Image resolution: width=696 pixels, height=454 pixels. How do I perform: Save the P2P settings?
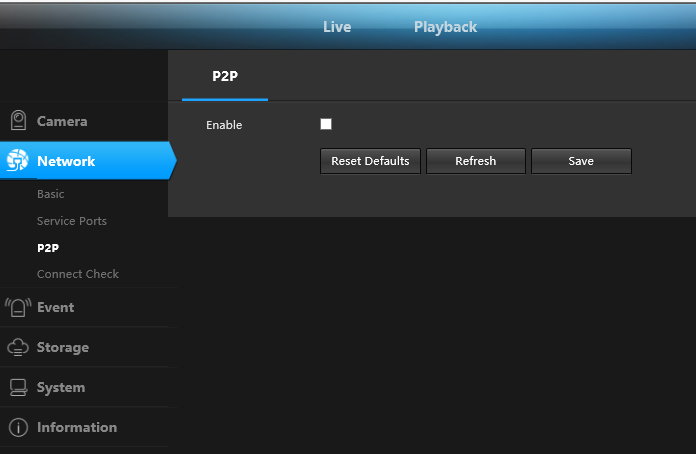(581, 161)
